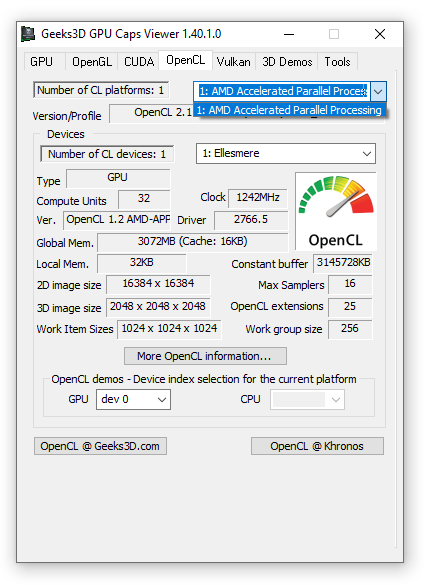The image size is (426, 585).
Task: Click the Number of CL platforms field
Action: pyautogui.click(x=101, y=90)
